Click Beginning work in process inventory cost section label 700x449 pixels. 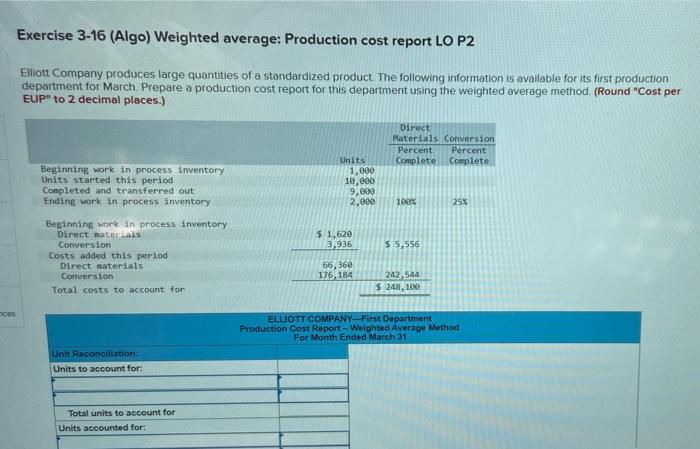[x=136, y=224]
